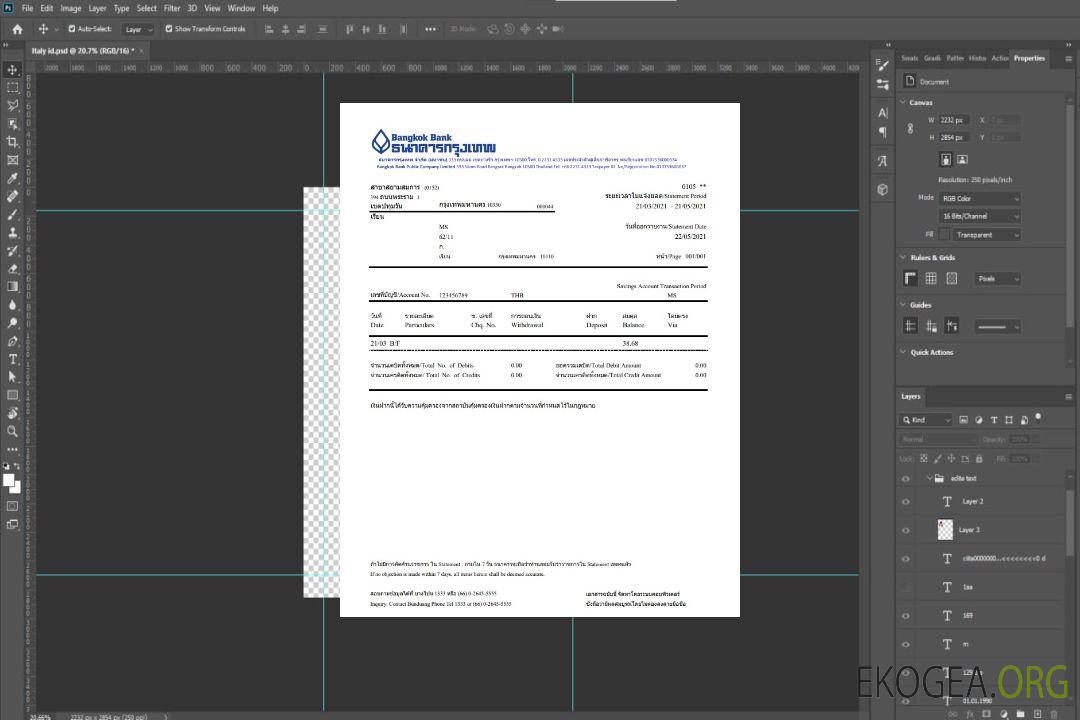The width and height of the screenshot is (1080, 720).
Task: Select the Pen tool
Action: pyautogui.click(x=12, y=341)
